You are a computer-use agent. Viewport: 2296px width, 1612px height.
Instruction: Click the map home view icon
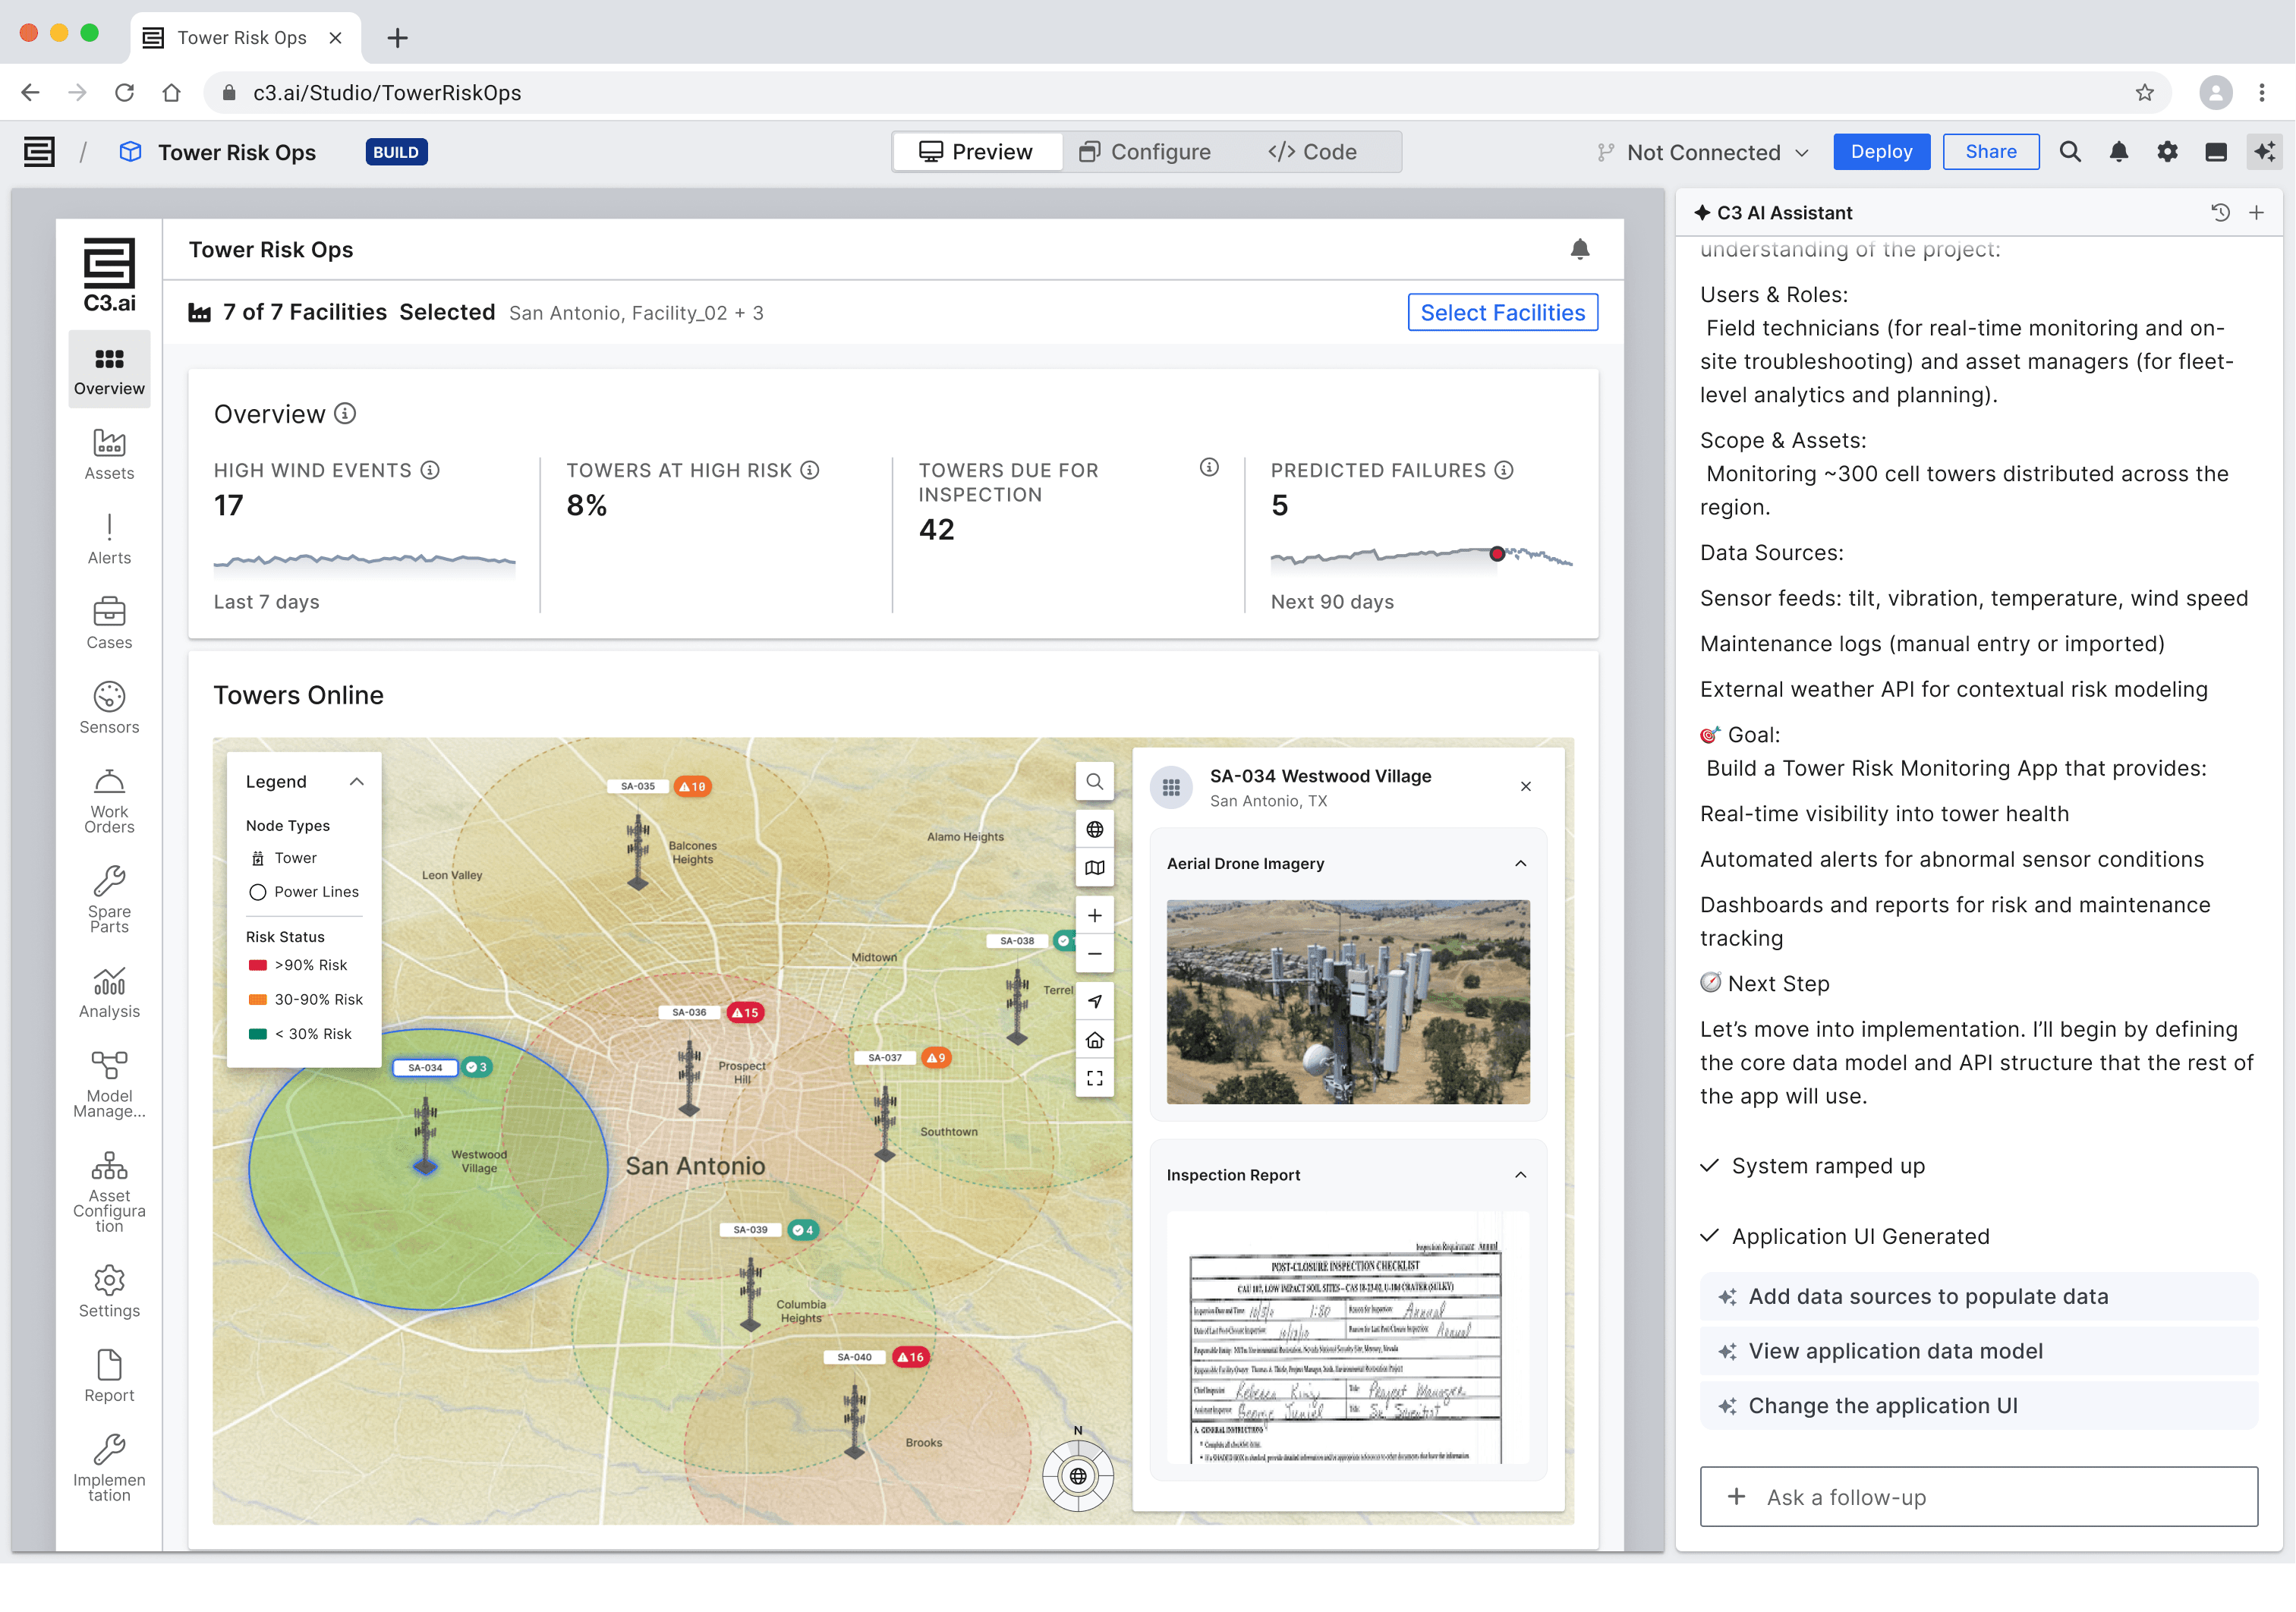[x=1094, y=1040]
